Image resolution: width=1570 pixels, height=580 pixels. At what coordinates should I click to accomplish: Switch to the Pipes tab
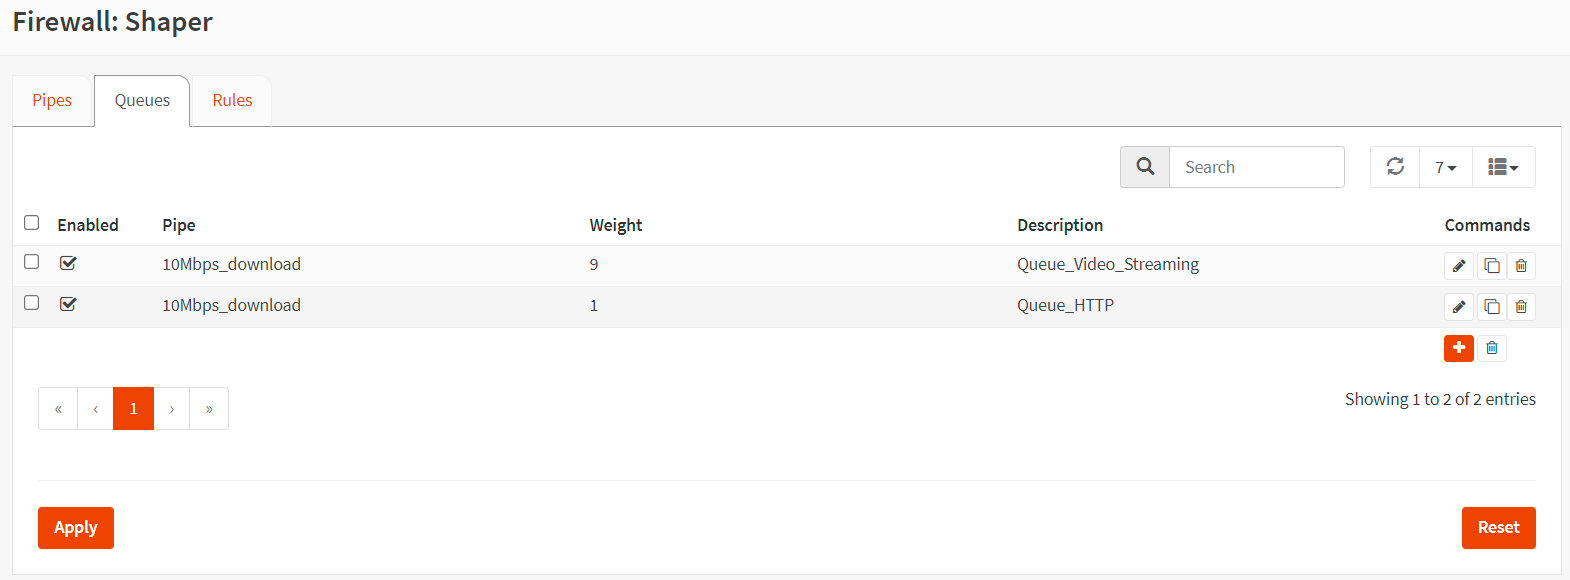pos(52,100)
